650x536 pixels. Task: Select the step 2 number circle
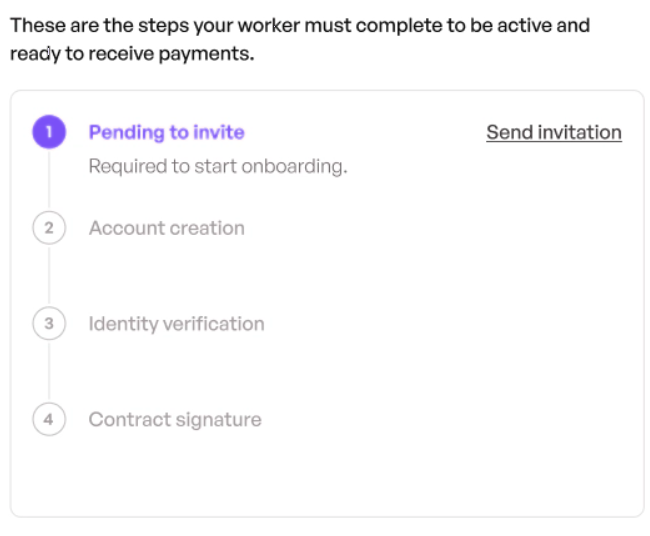[49, 228]
